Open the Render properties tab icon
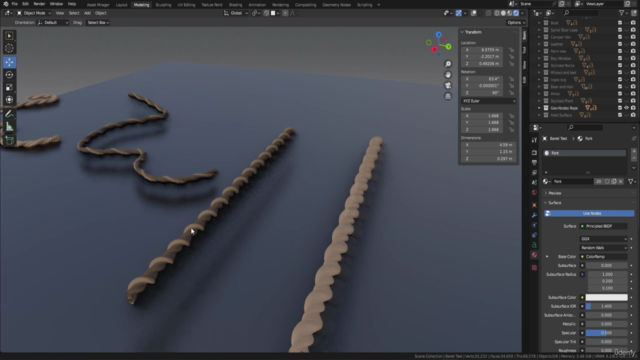 tap(534, 153)
